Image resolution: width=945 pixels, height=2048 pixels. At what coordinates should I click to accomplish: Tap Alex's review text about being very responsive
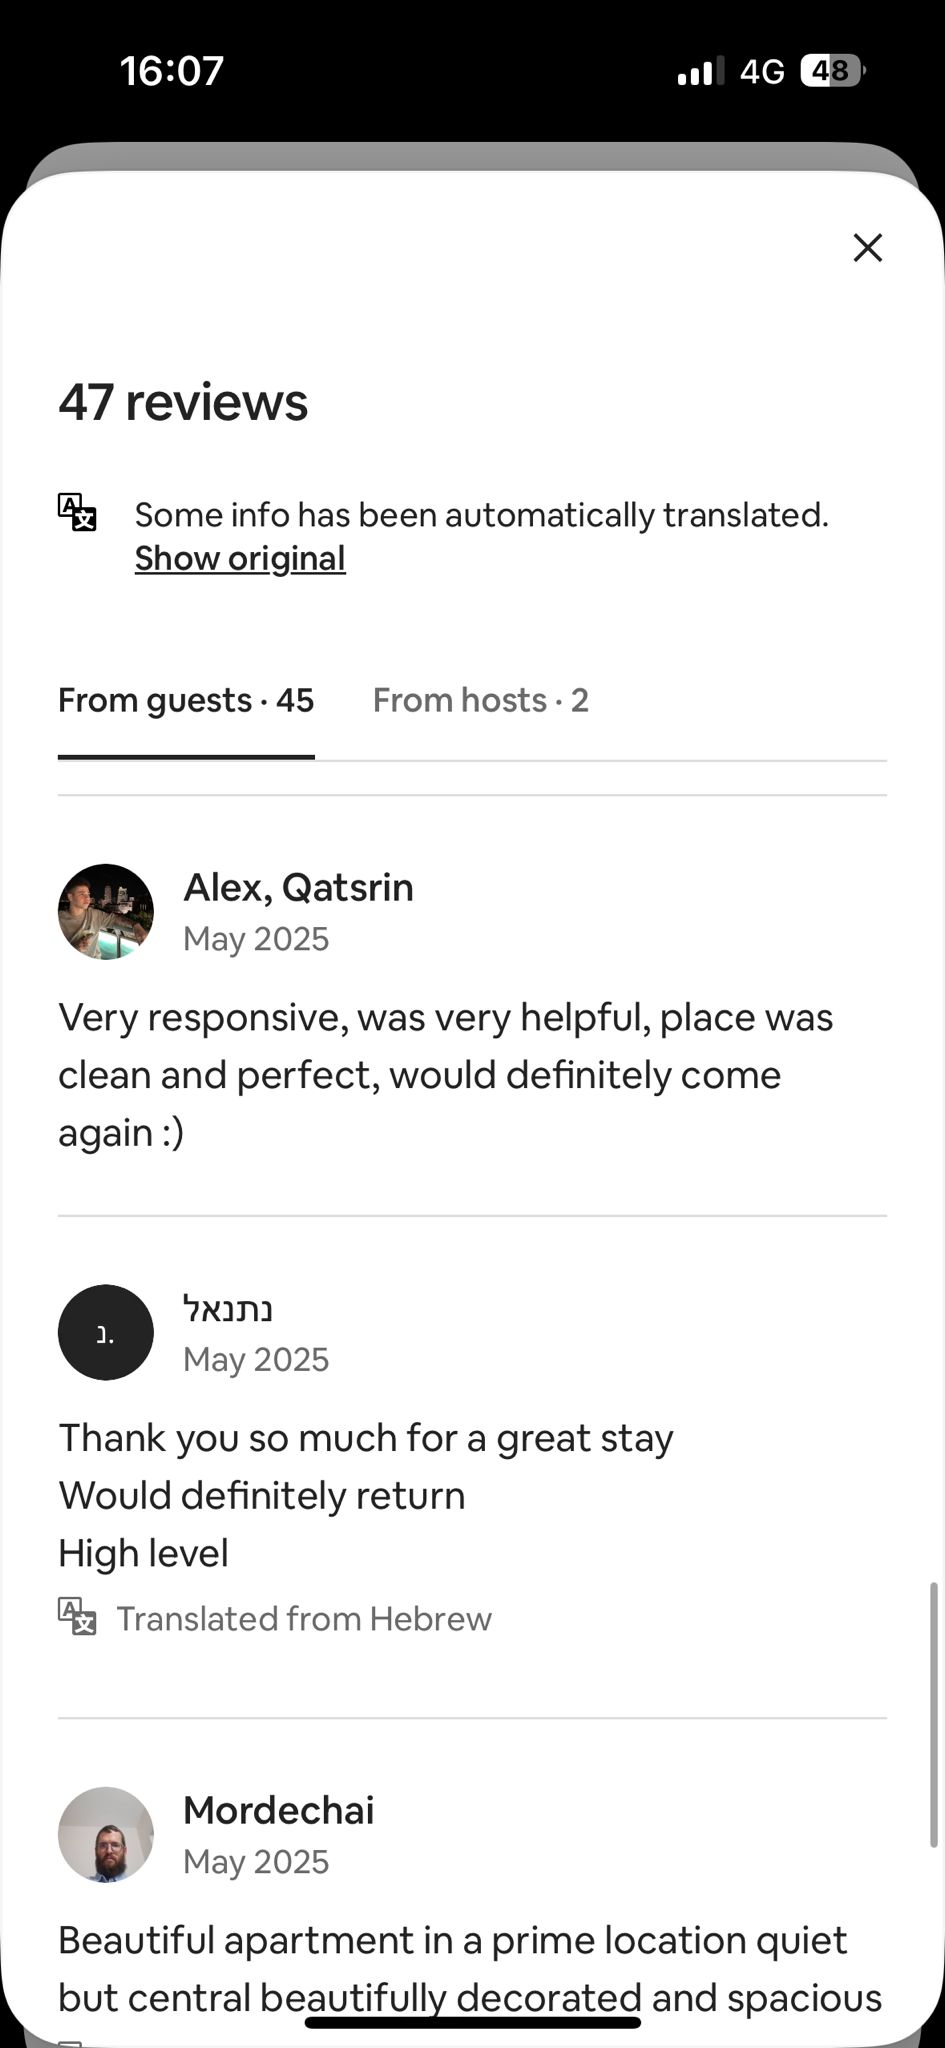445,1074
